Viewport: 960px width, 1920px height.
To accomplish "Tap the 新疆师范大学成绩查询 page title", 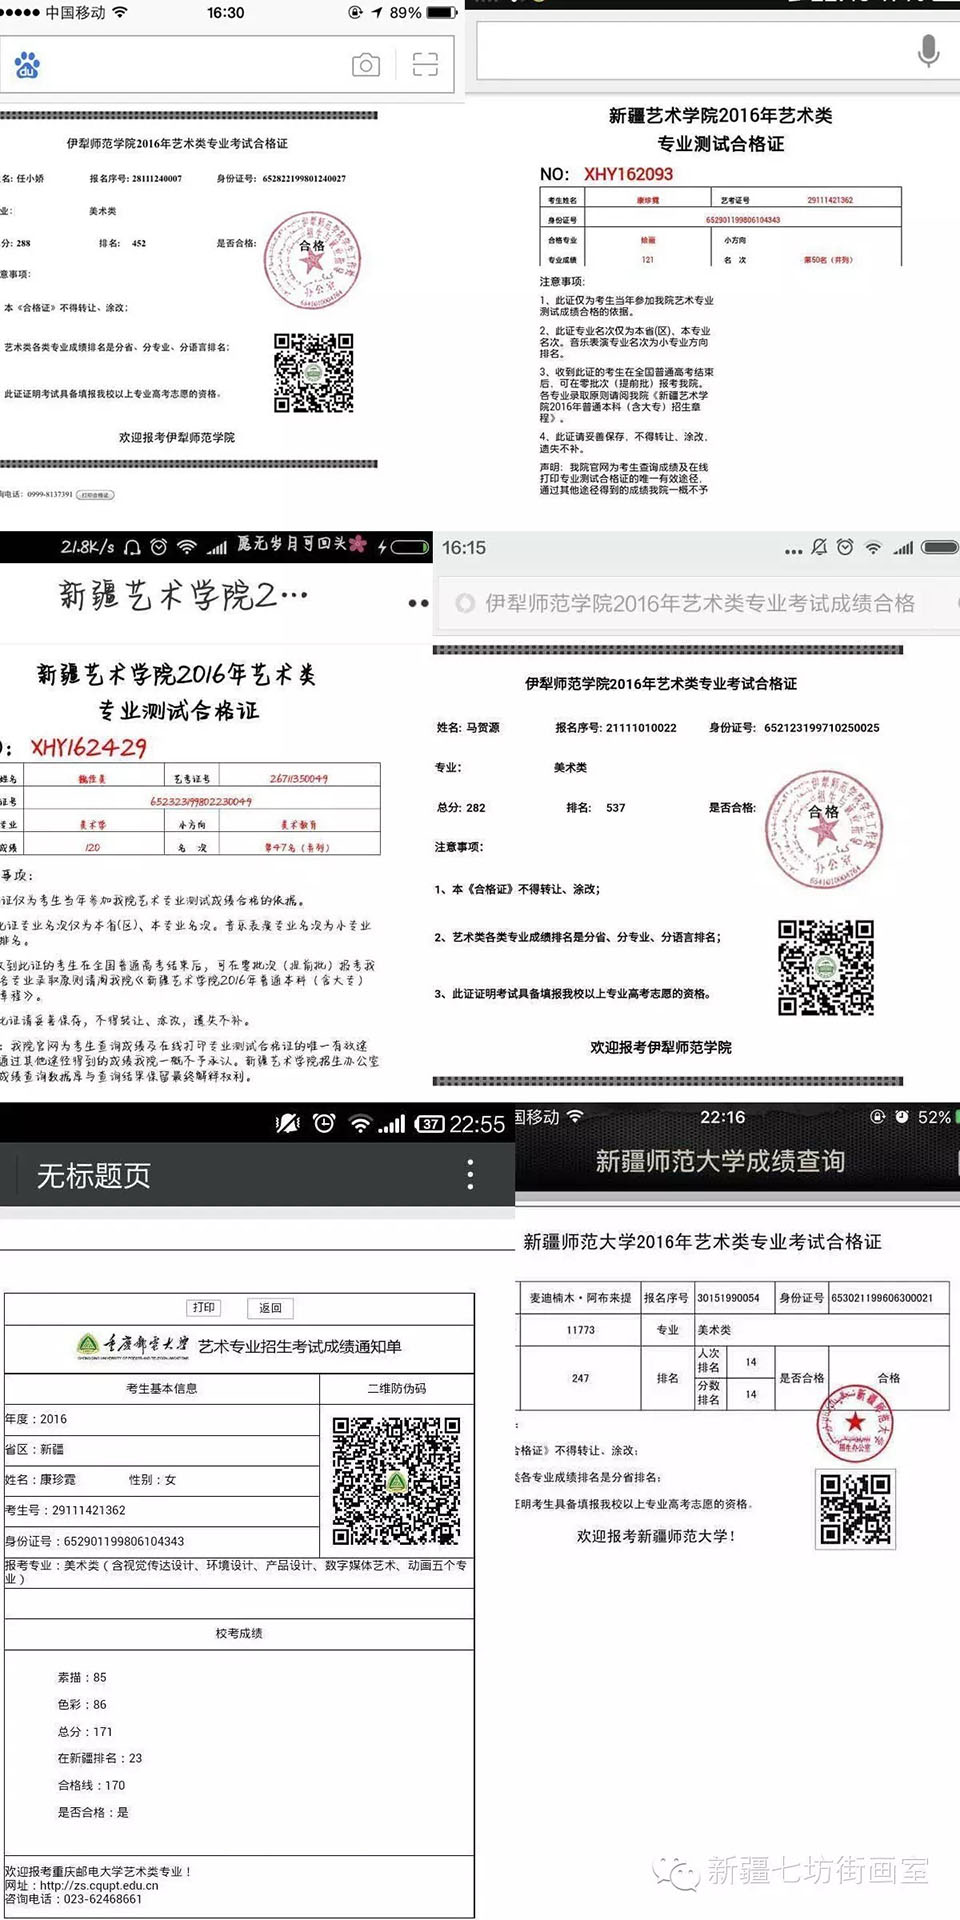I will (x=720, y=1161).
